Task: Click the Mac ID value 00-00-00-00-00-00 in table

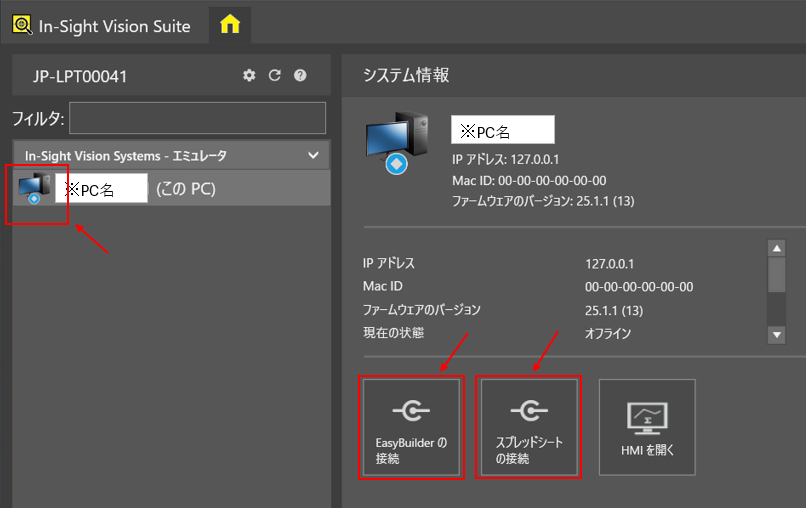Action: [639, 287]
